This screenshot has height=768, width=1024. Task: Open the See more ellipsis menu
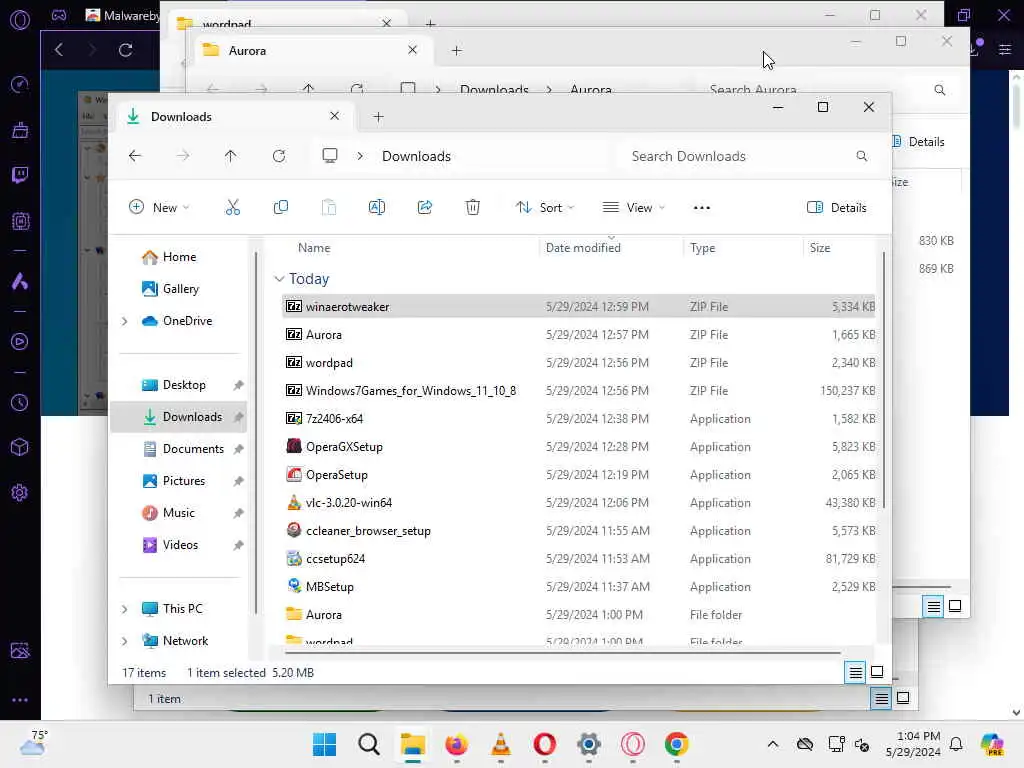(x=701, y=208)
